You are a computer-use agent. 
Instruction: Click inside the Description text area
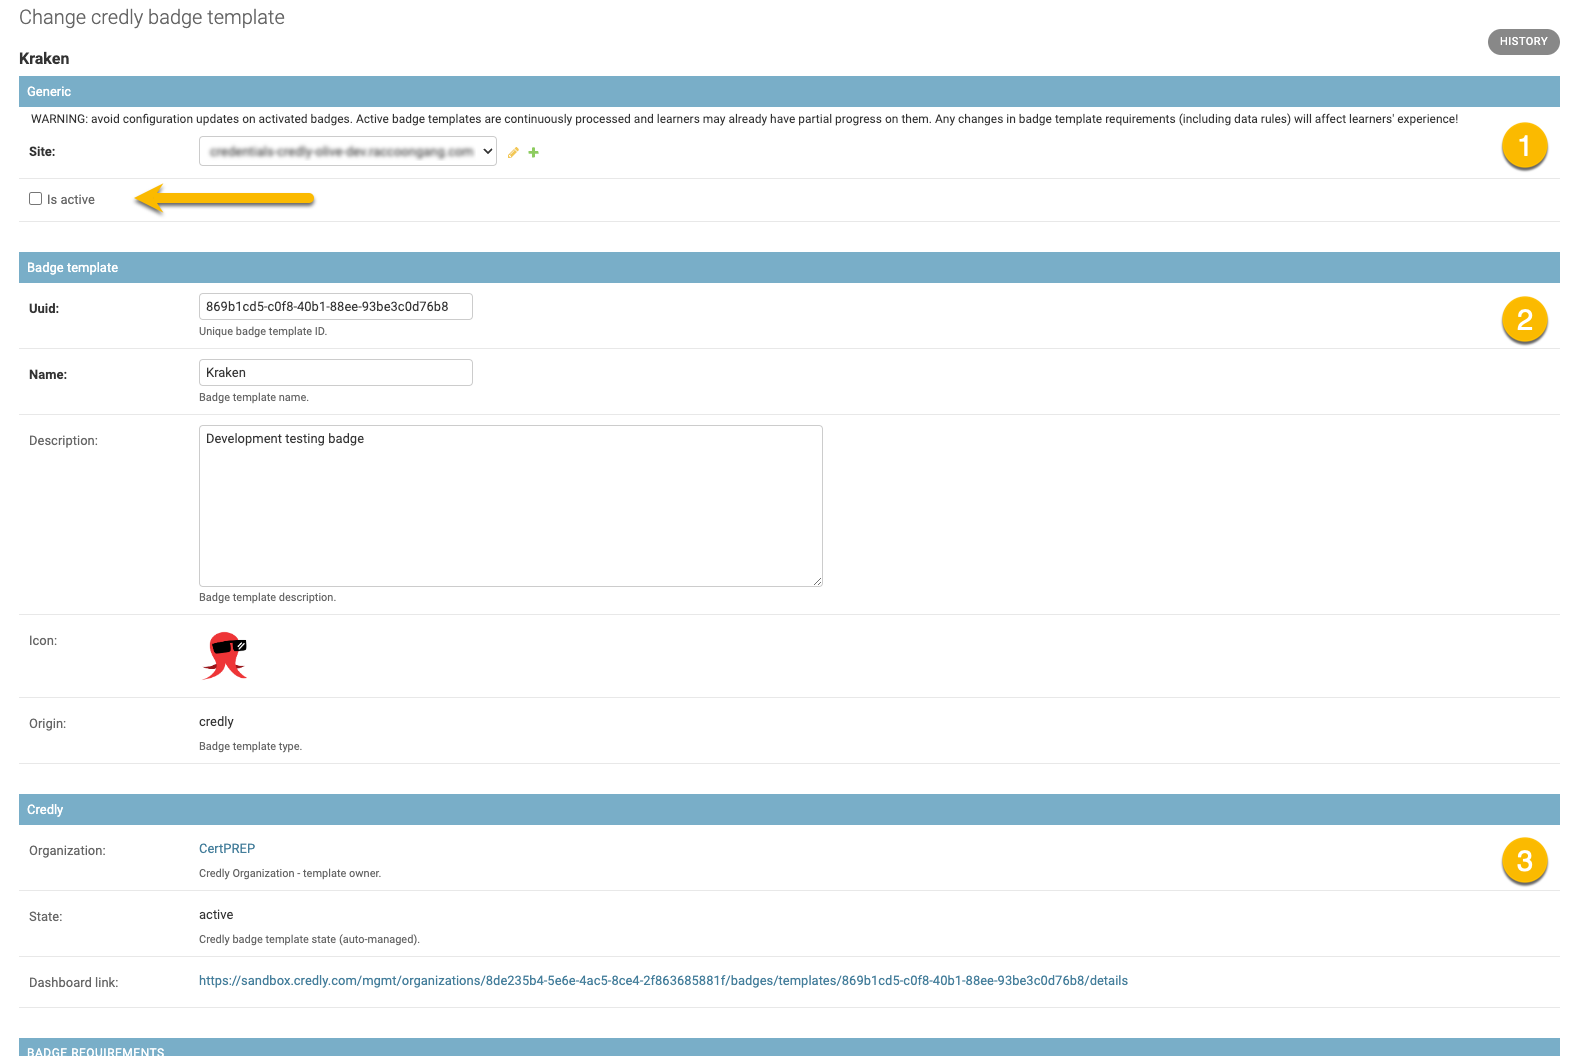pos(510,506)
